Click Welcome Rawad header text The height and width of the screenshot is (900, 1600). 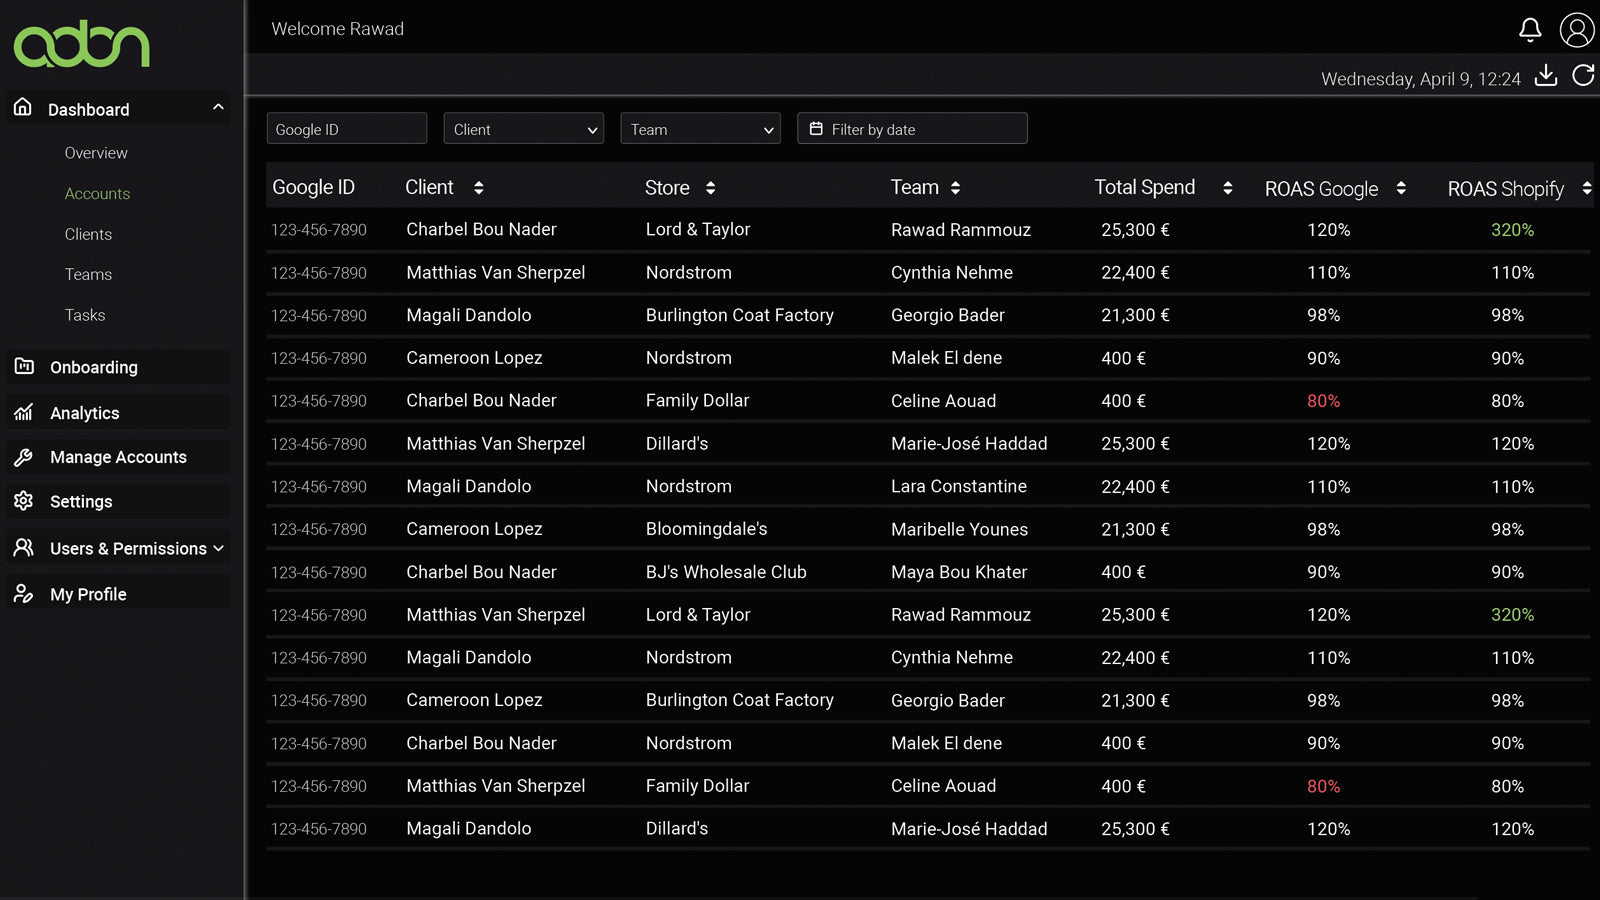click(338, 29)
